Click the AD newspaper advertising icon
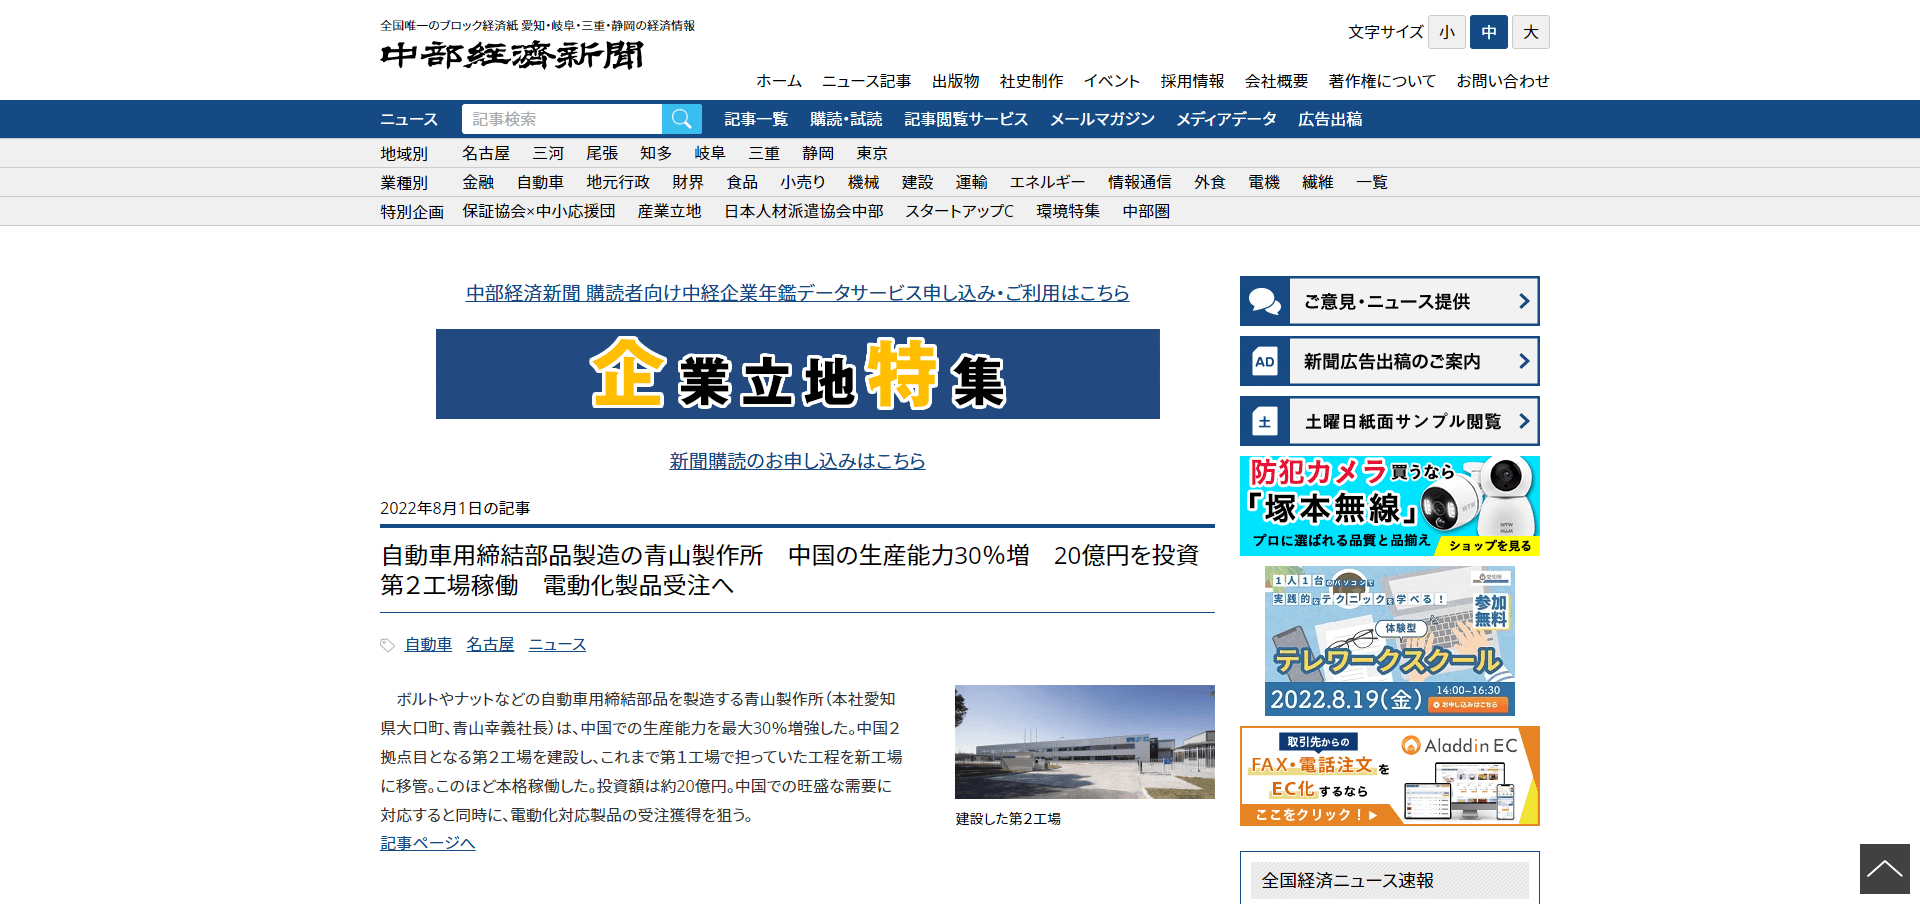The height and width of the screenshot is (904, 1920). [1264, 361]
